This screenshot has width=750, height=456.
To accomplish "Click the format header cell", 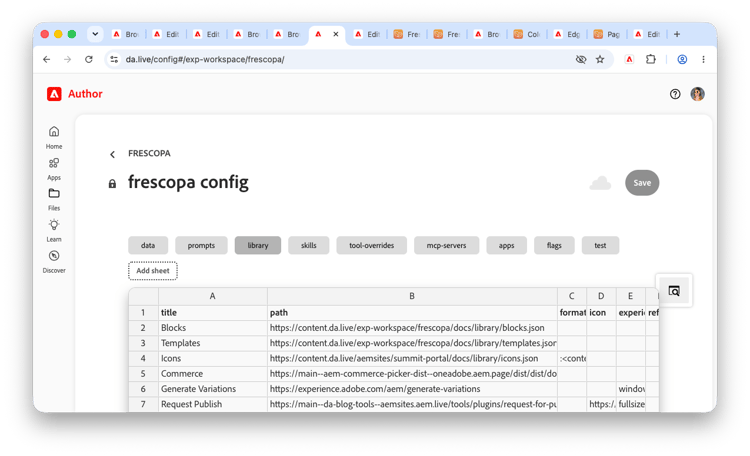I will [572, 312].
